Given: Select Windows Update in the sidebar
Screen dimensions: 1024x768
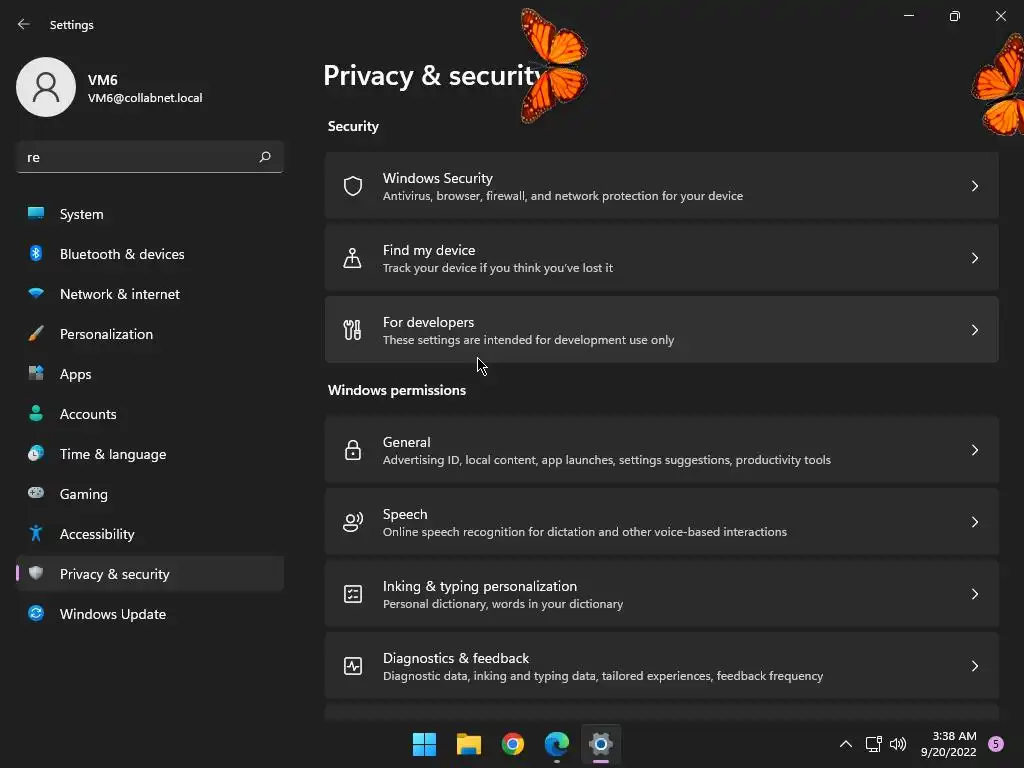Looking at the screenshot, I should pos(112,614).
